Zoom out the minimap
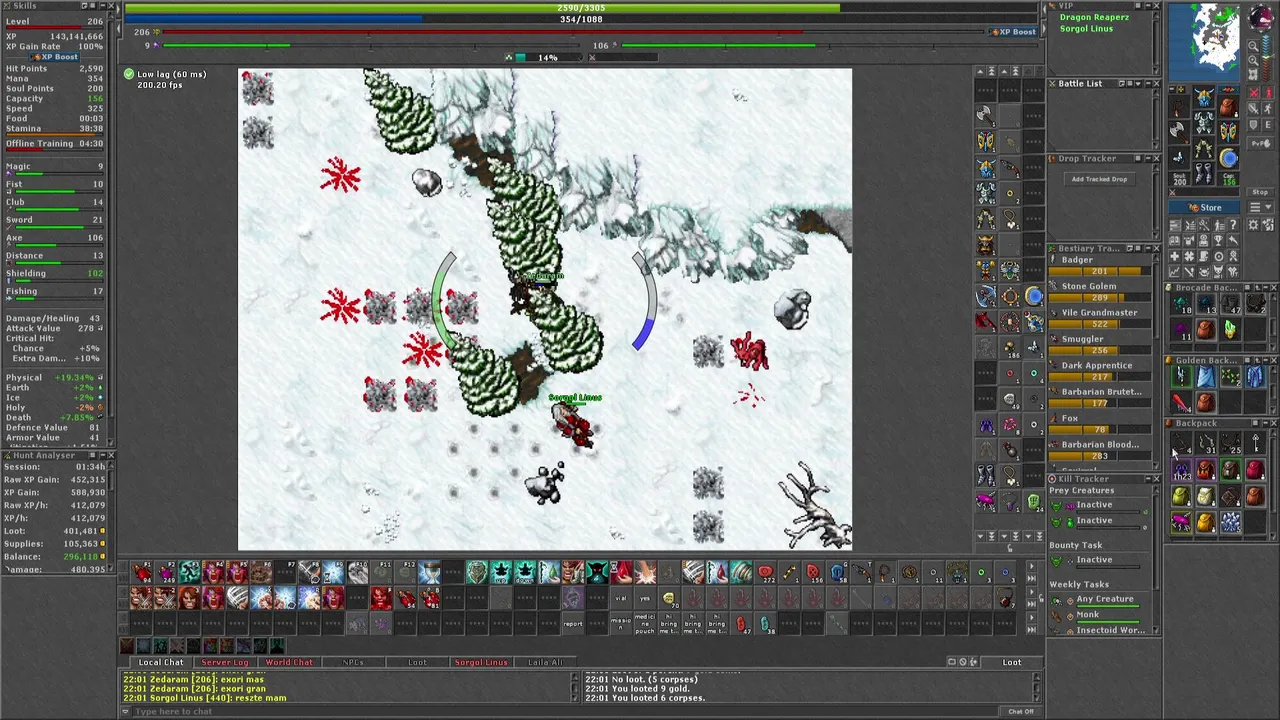 click(1253, 46)
